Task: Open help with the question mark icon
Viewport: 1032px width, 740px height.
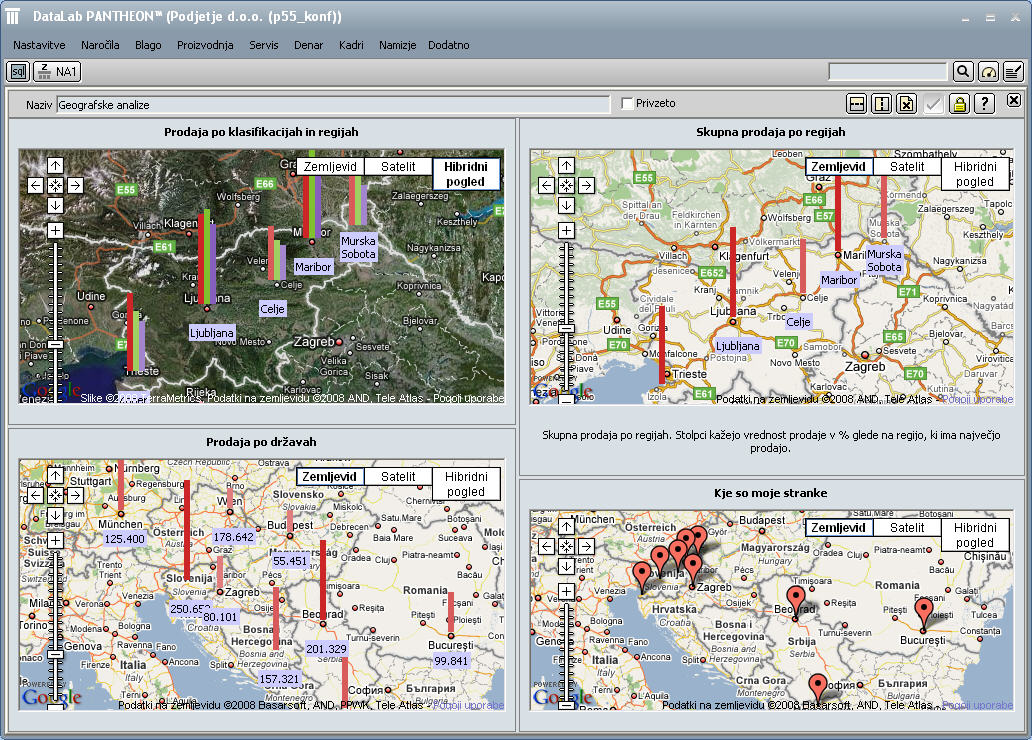Action: [x=984, y=104]
